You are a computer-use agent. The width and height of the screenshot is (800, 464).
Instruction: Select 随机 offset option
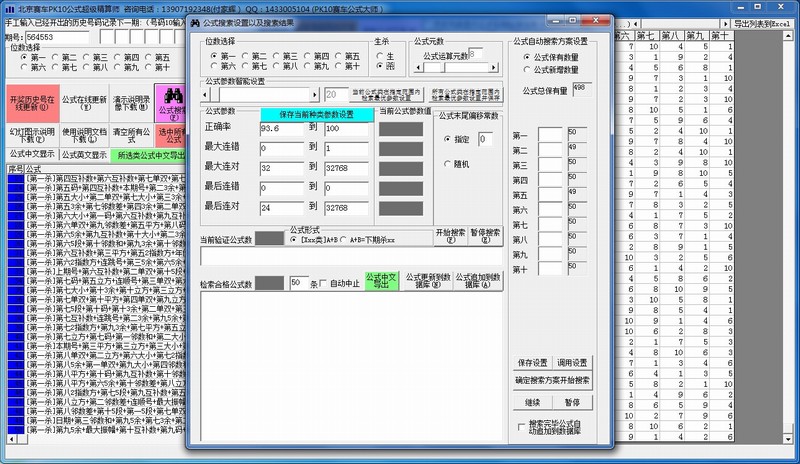pos(447,163)
